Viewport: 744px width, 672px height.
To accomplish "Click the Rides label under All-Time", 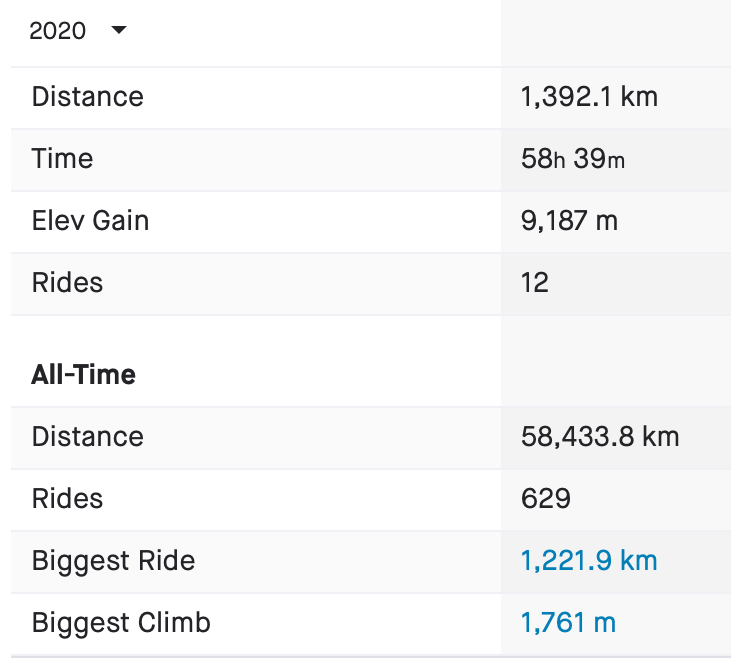I will click(x=67, y=499).
